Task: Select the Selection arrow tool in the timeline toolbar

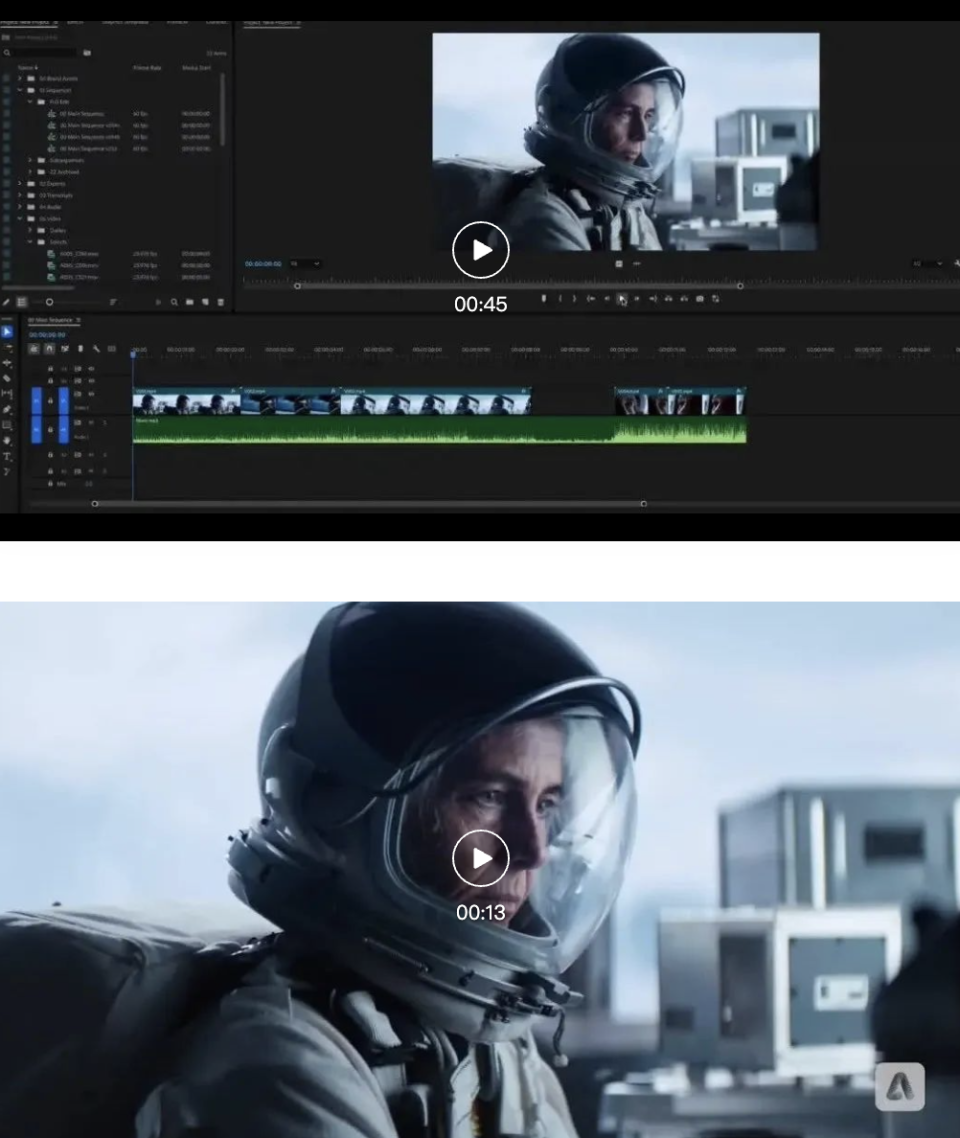Action: coord(7,332)
